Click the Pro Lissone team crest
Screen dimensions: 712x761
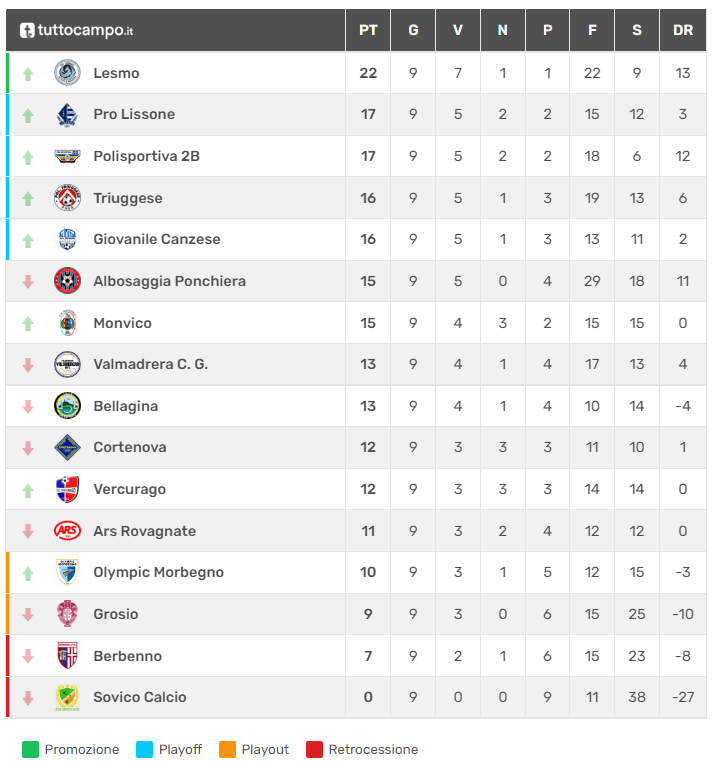tap(67, 115)
